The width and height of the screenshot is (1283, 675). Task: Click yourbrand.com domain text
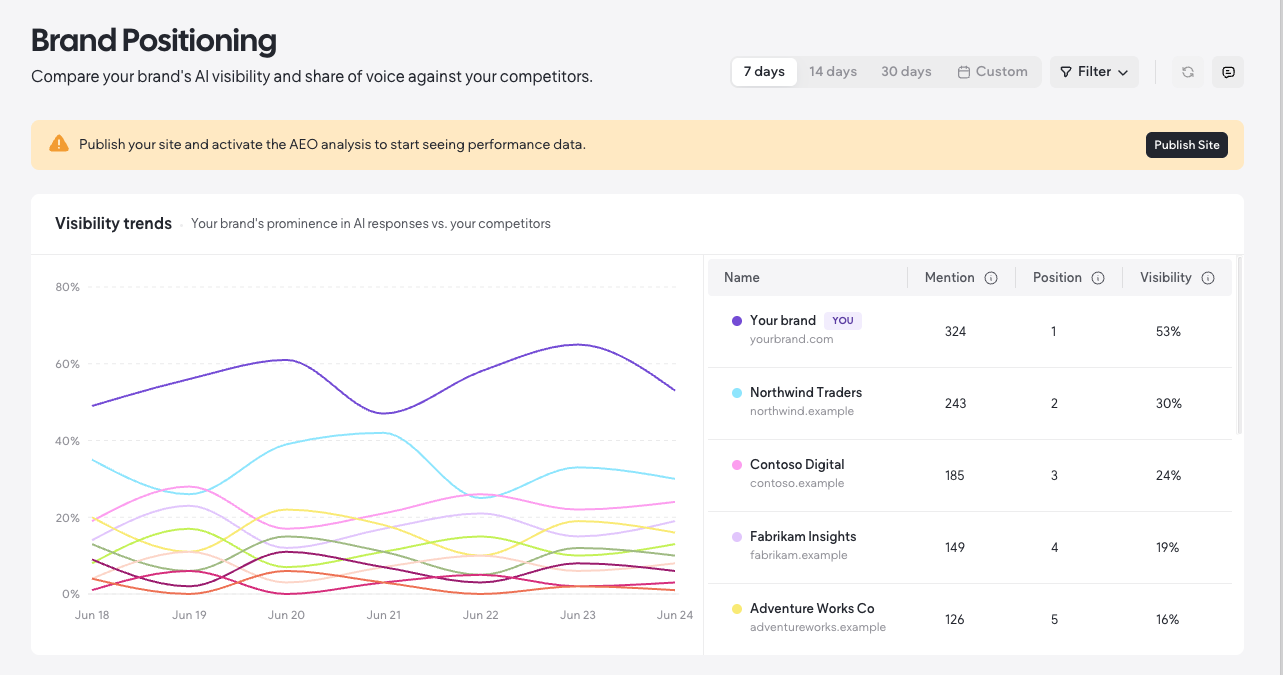[x=791, y=340]
